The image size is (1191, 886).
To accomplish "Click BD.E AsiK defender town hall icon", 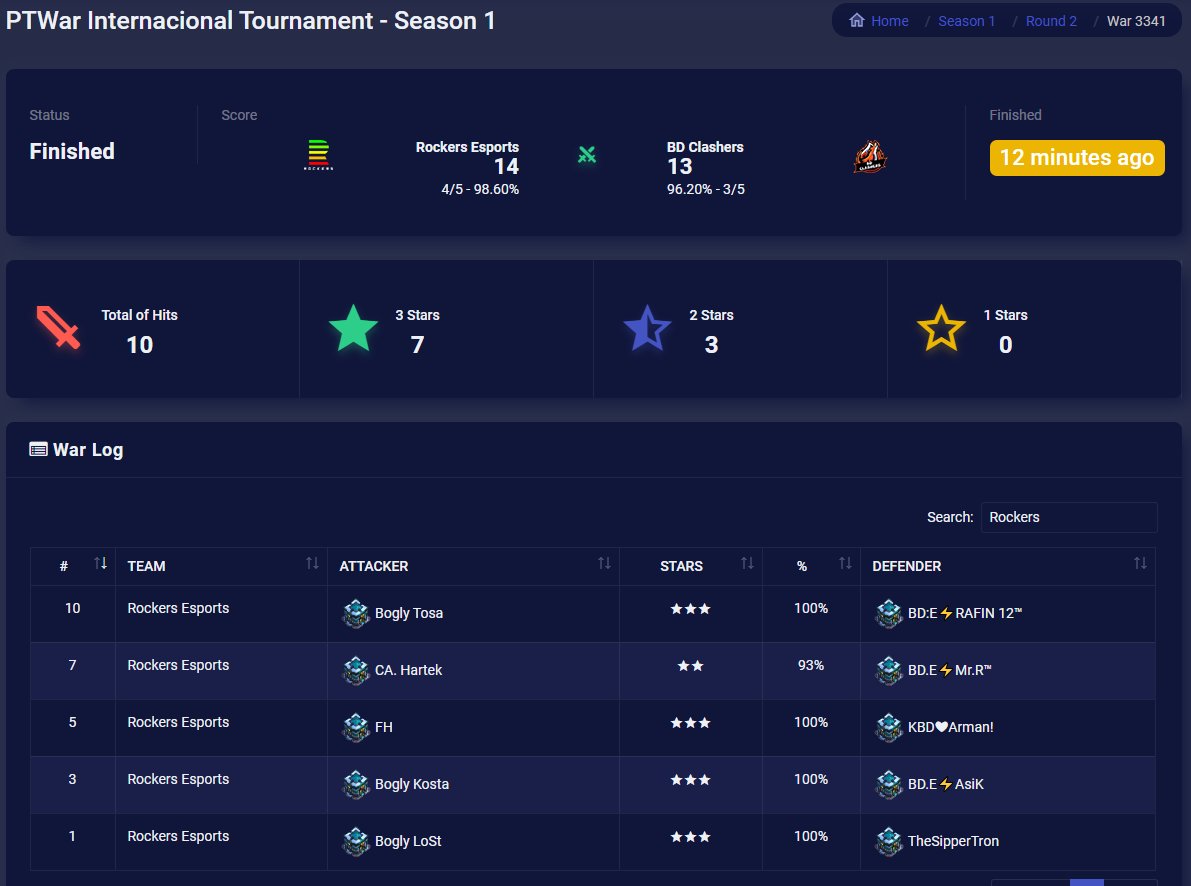I will click(x=889, y=784).
